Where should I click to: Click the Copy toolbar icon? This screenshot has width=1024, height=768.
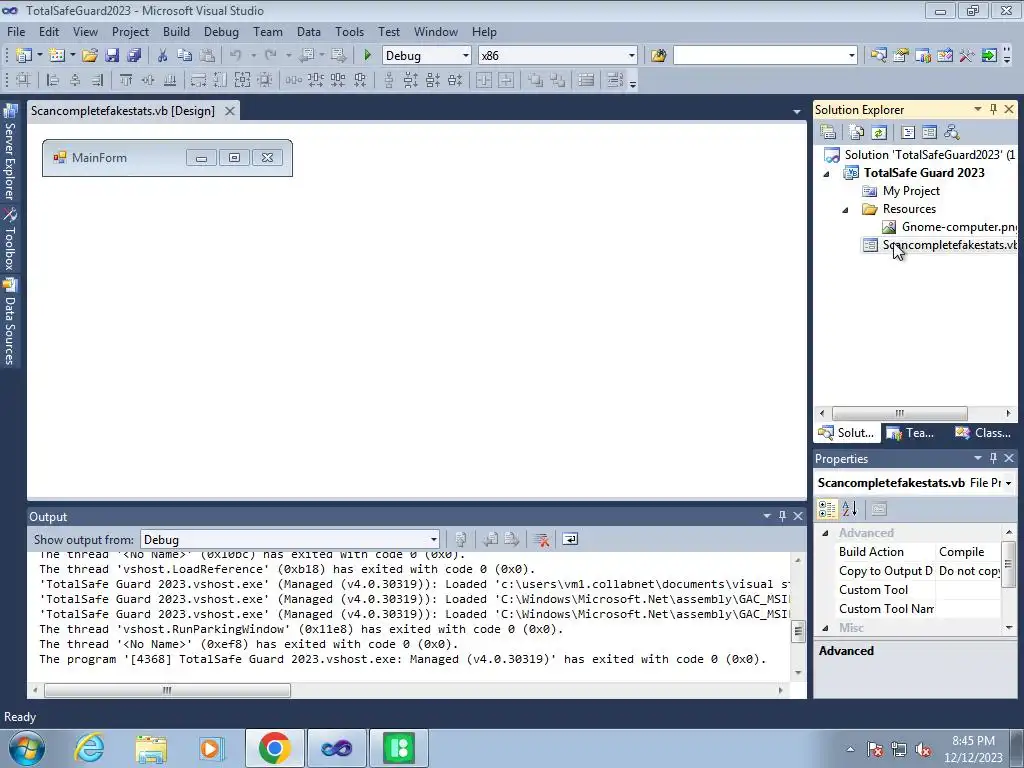tap(185, 56)
